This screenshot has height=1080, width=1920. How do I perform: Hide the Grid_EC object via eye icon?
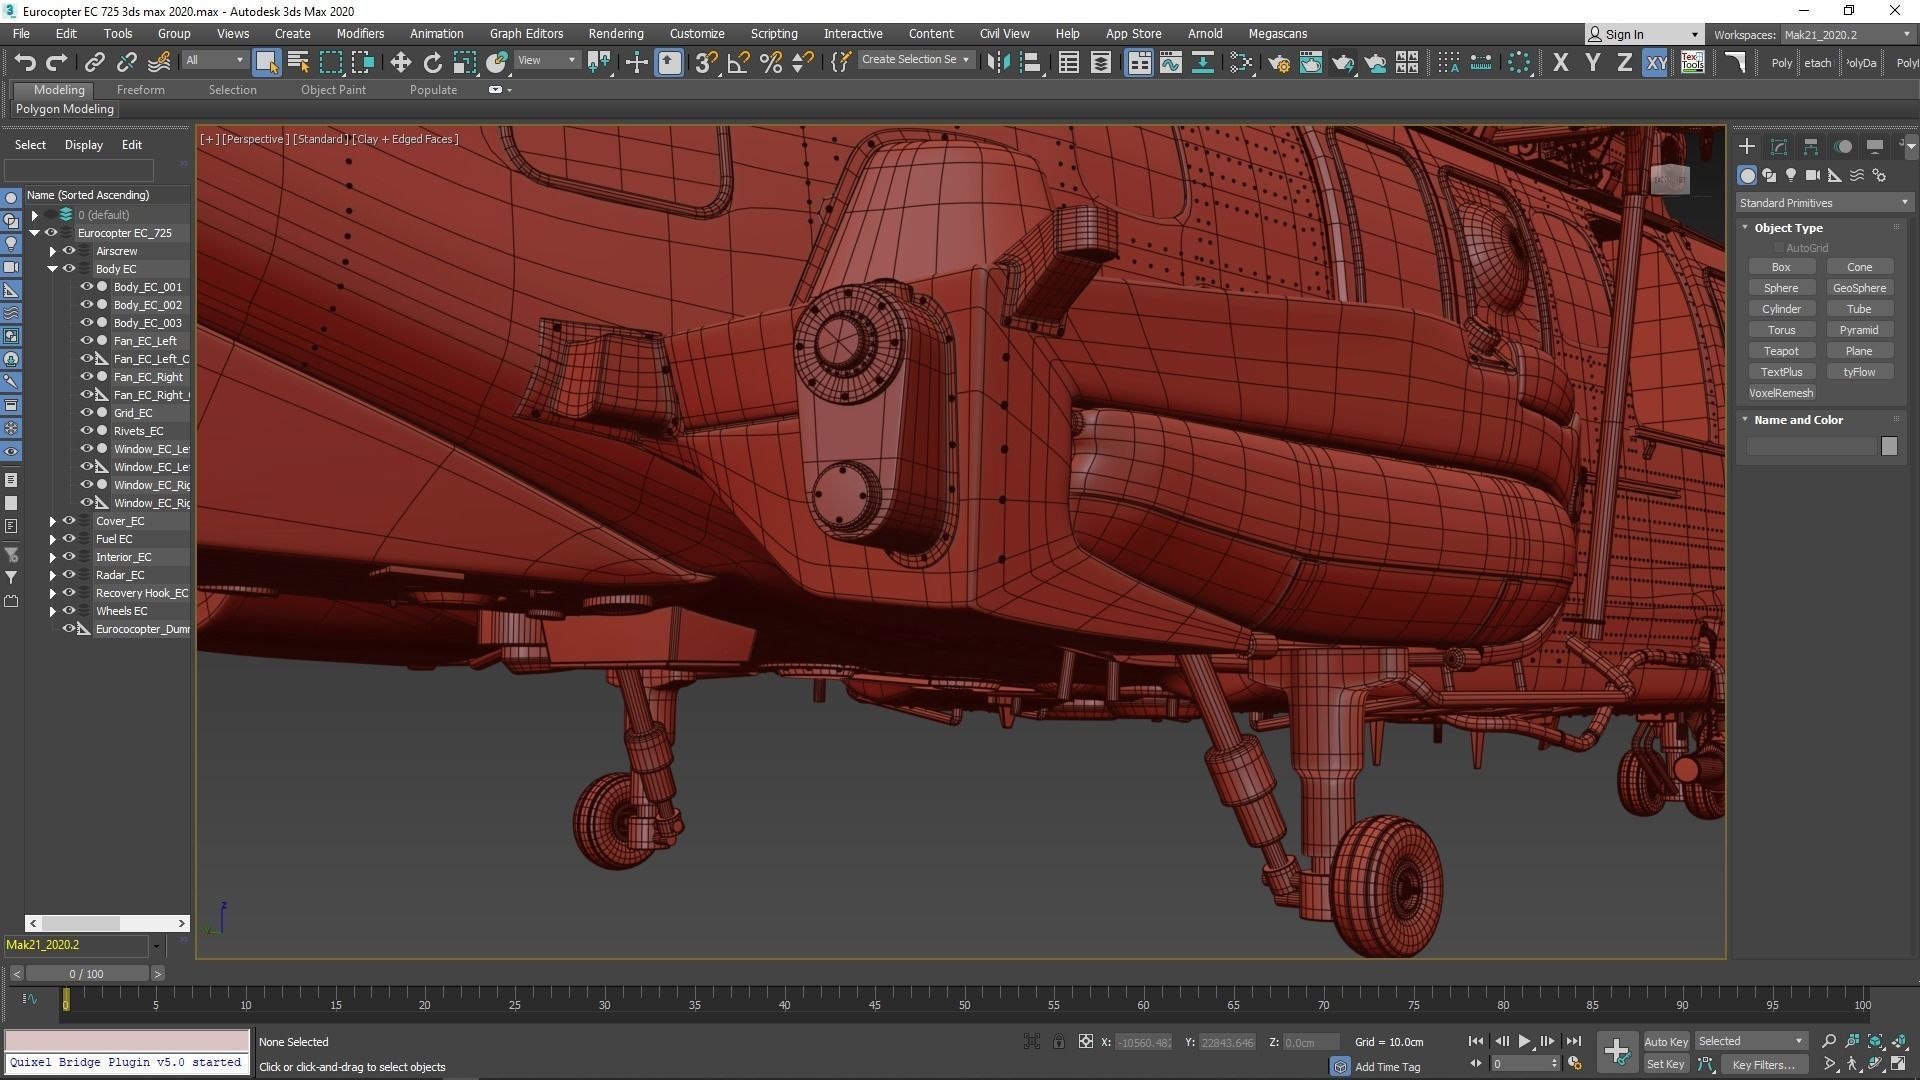pyautogui.click(x=86, y=412)
